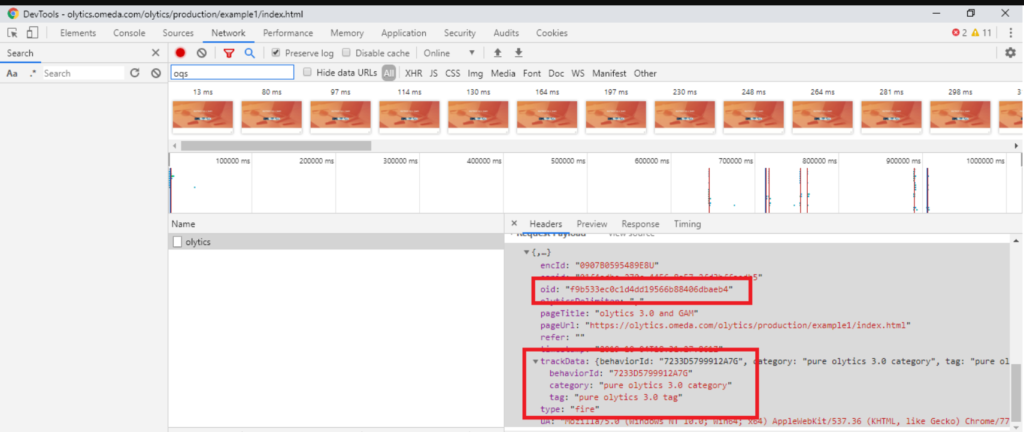Click the red record network log button

181,53
